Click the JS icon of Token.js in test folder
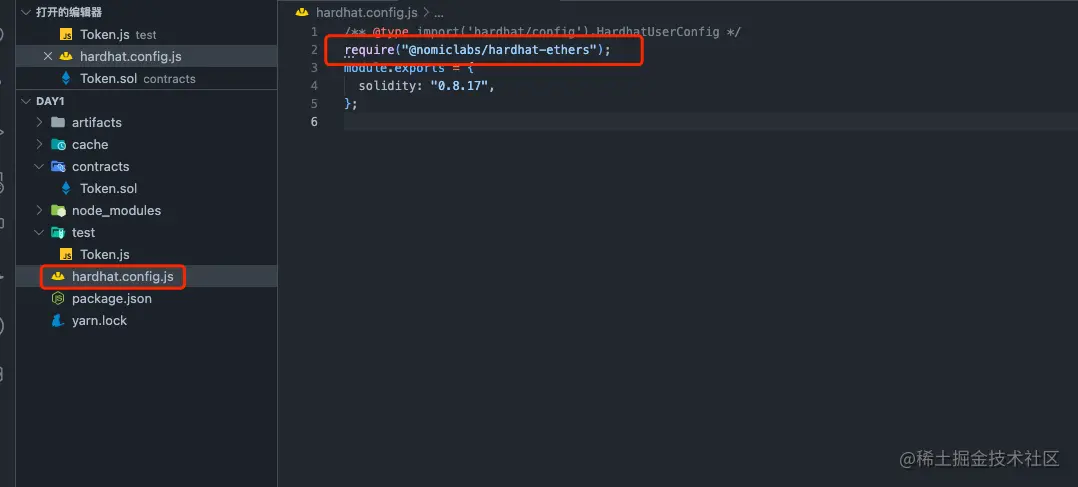The height and width of the screenshot is (487, 1078). click(66, 255)
